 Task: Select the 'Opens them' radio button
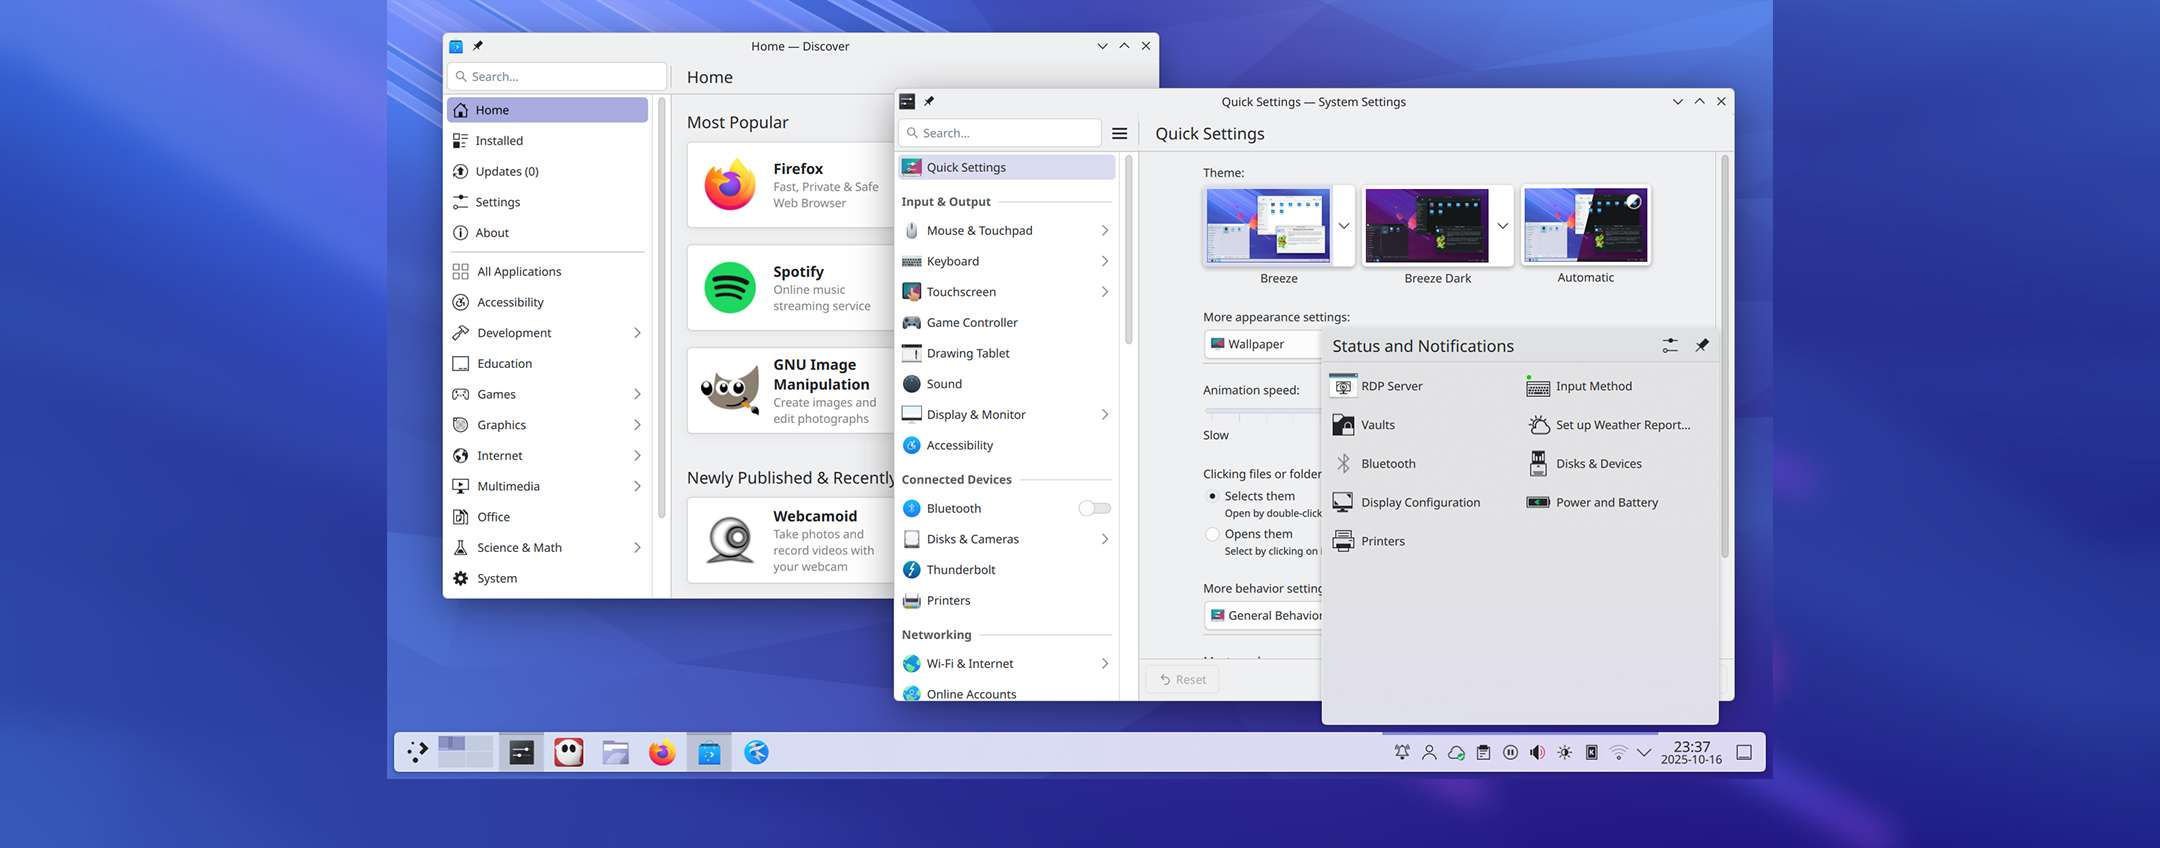[1212, 534]
